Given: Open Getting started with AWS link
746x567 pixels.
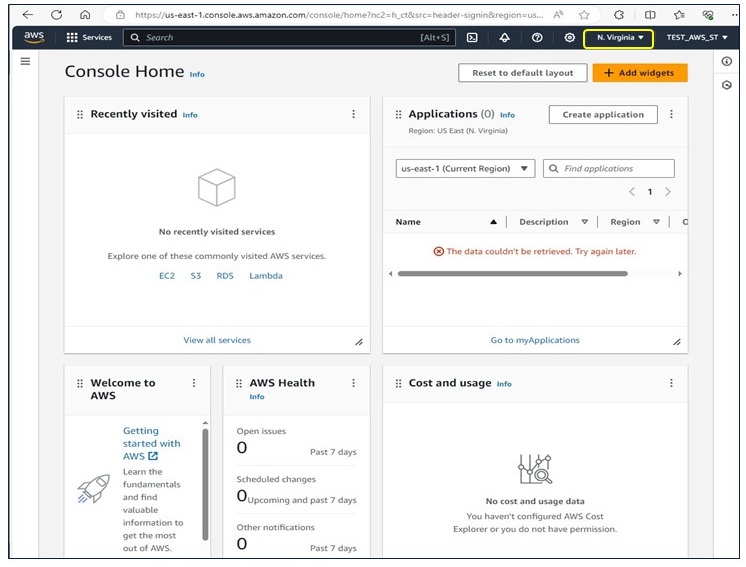Looking at the screenshot, I should (151, 443).
